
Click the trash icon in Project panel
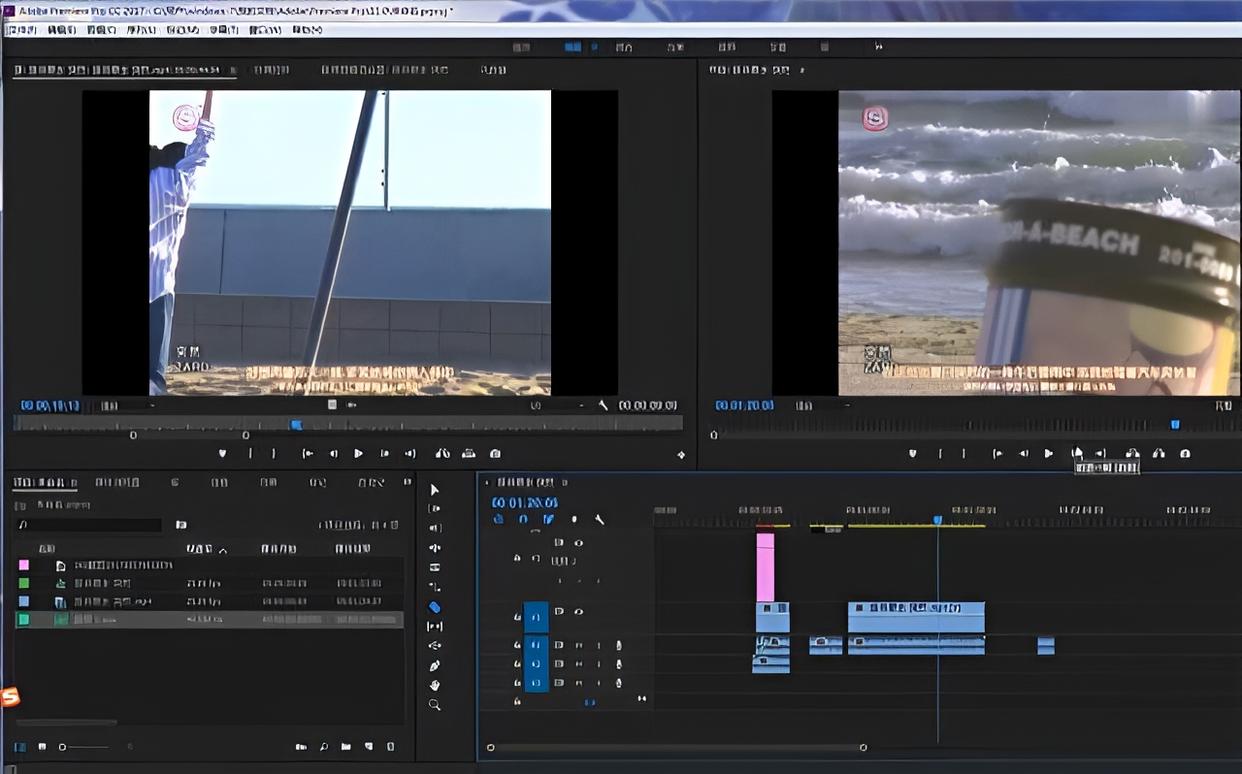tap(391, 747)
